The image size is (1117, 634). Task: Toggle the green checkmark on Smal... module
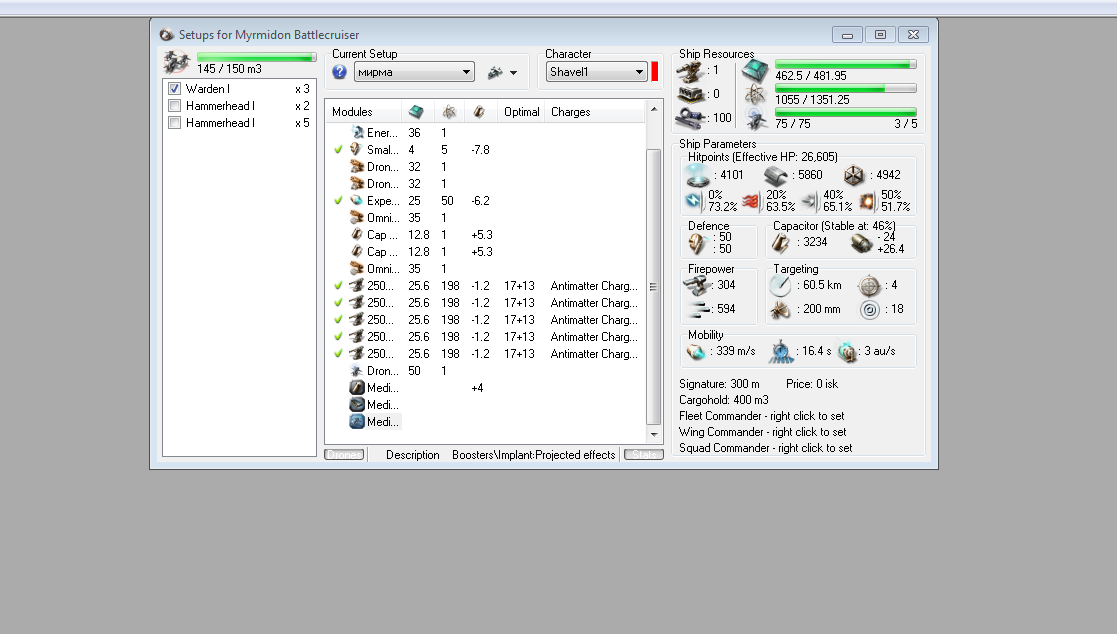tap(338, 150)
